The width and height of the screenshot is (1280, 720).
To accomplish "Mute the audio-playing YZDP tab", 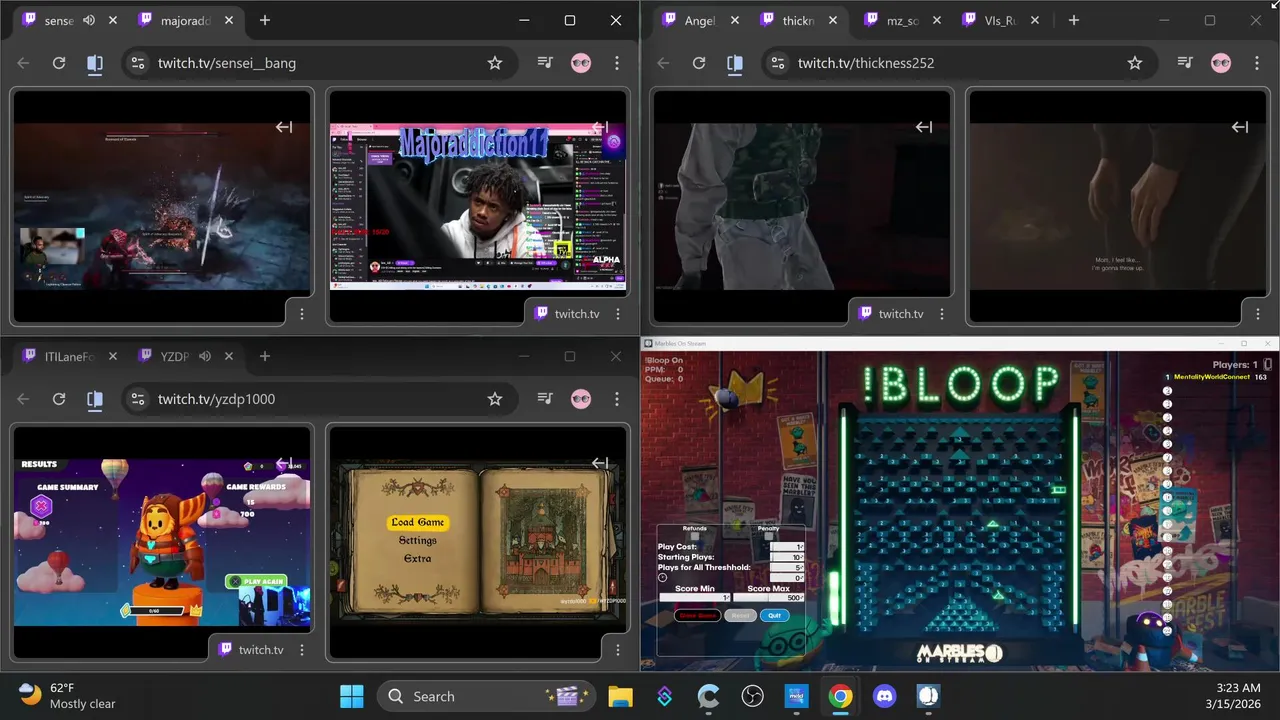I will pos(205,356).
